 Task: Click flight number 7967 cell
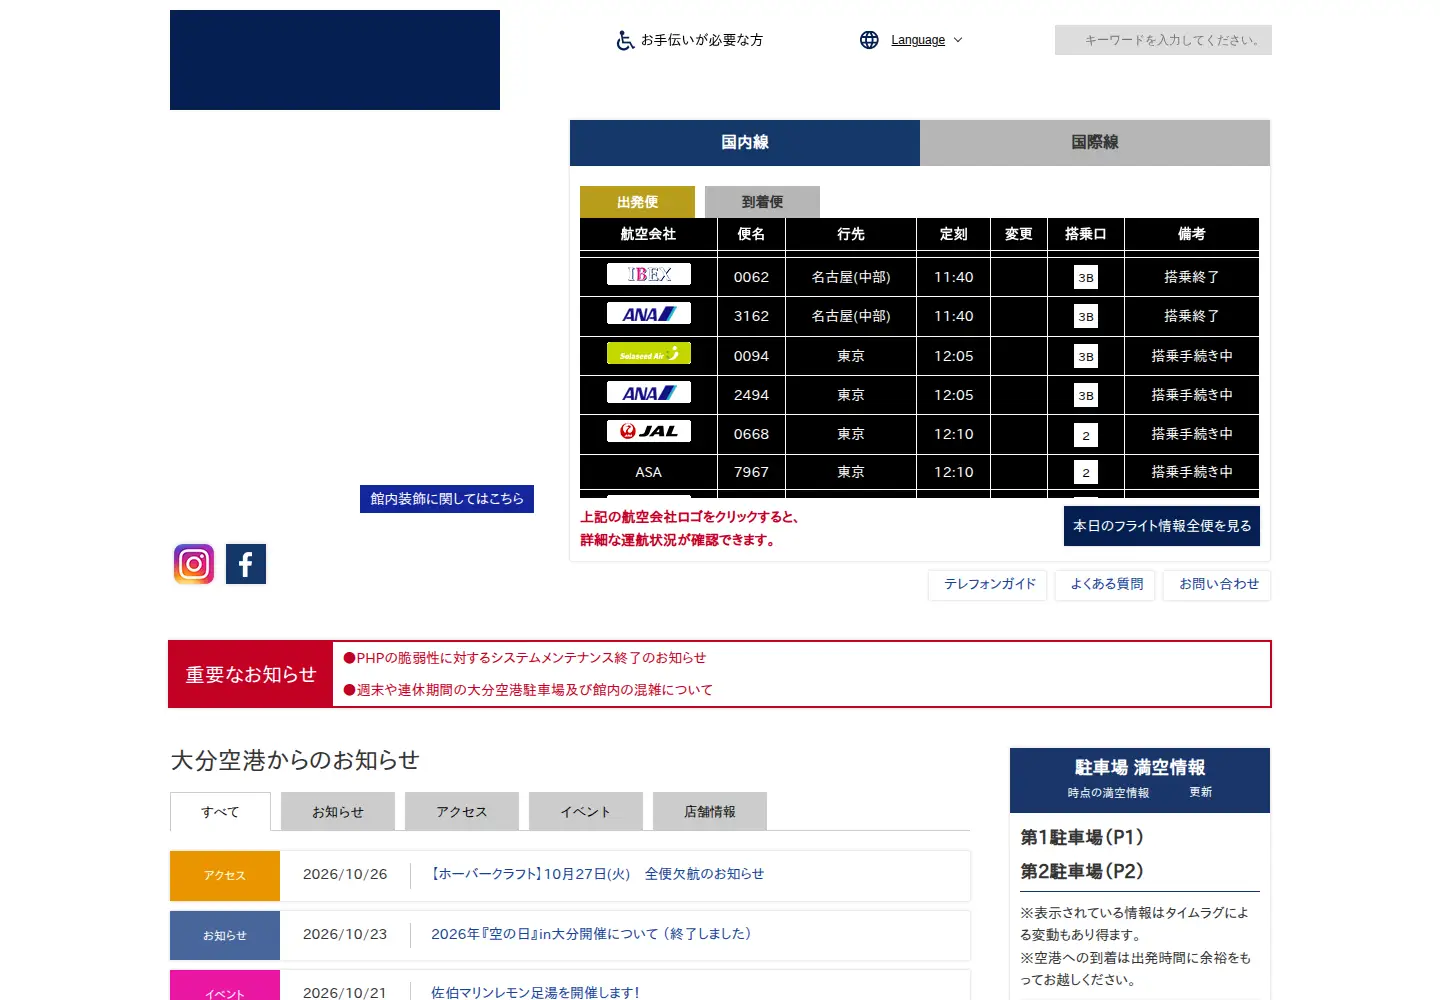tap(752, 472)
